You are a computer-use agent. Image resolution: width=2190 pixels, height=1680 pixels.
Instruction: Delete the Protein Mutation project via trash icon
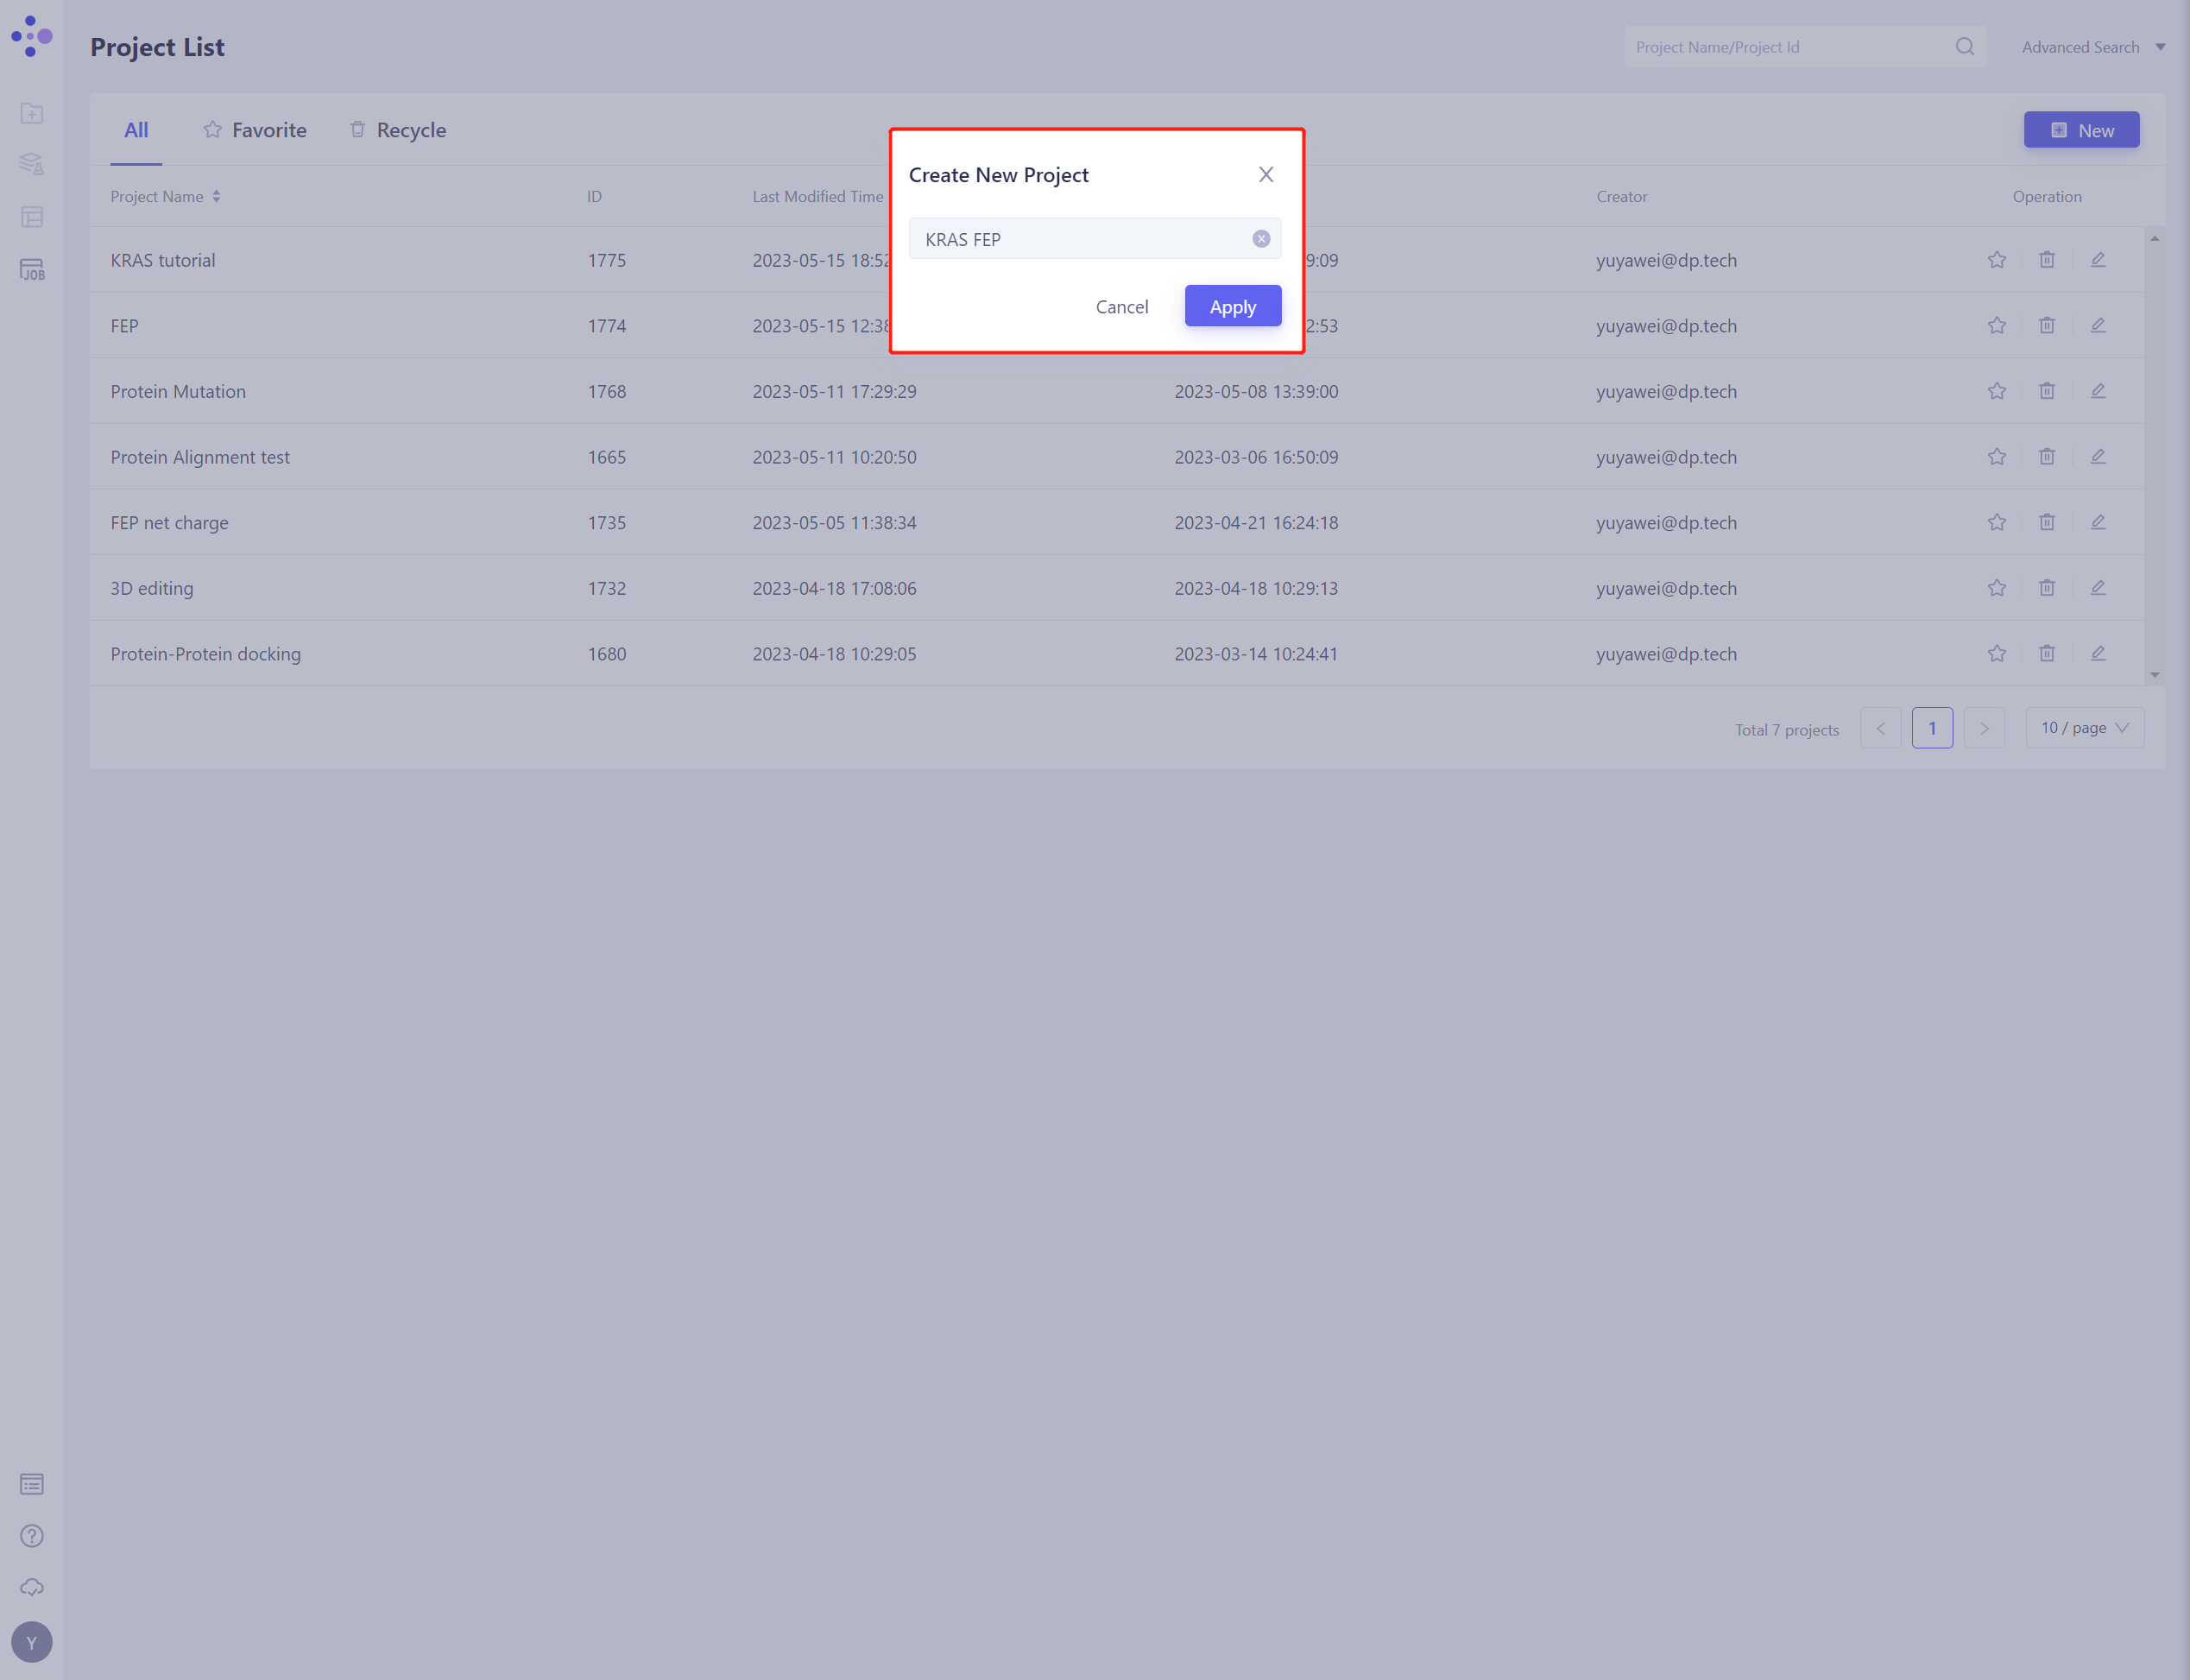click(x=2047, y=391)
